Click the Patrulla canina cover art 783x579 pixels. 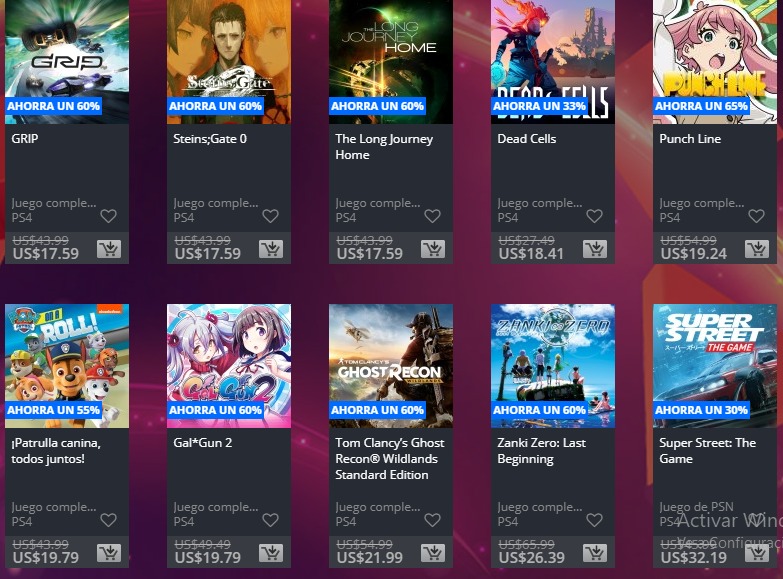[67, 360]
